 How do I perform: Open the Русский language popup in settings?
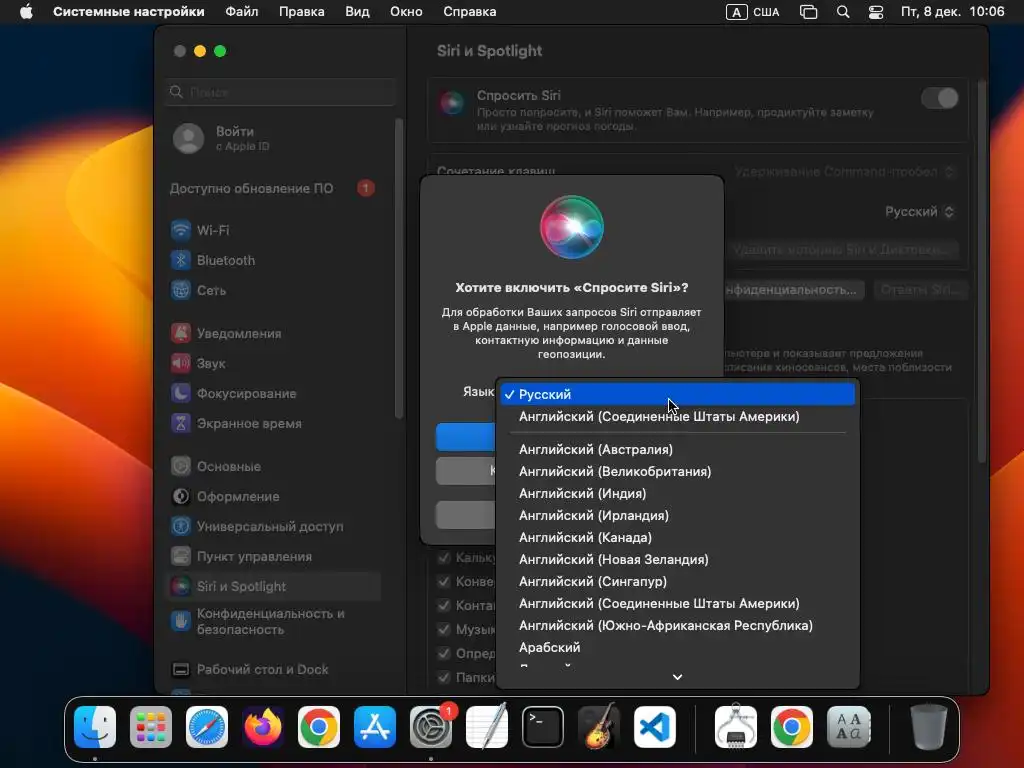920,212
